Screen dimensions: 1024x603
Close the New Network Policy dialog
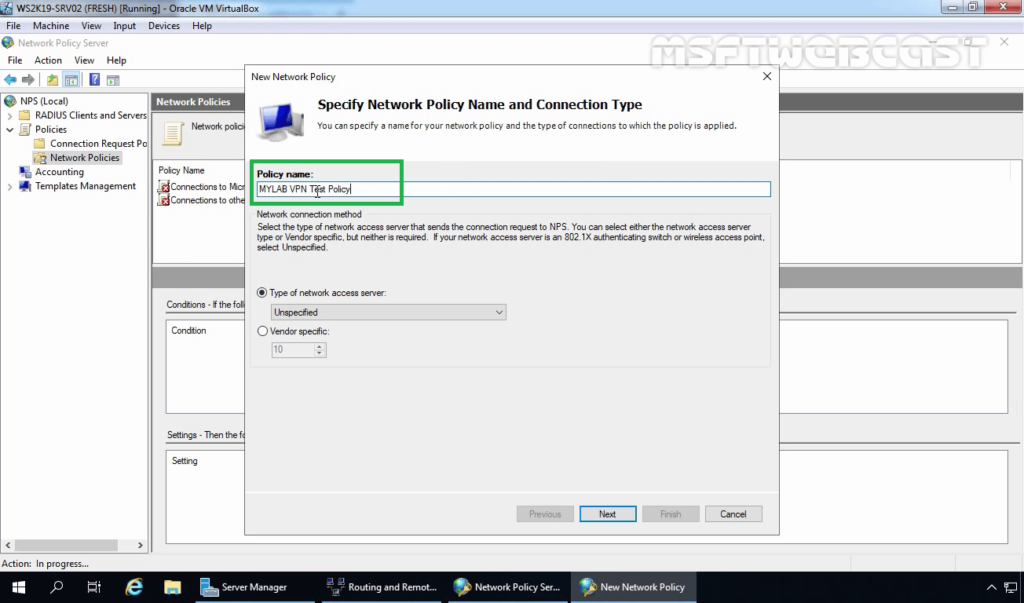pos(767,76)
